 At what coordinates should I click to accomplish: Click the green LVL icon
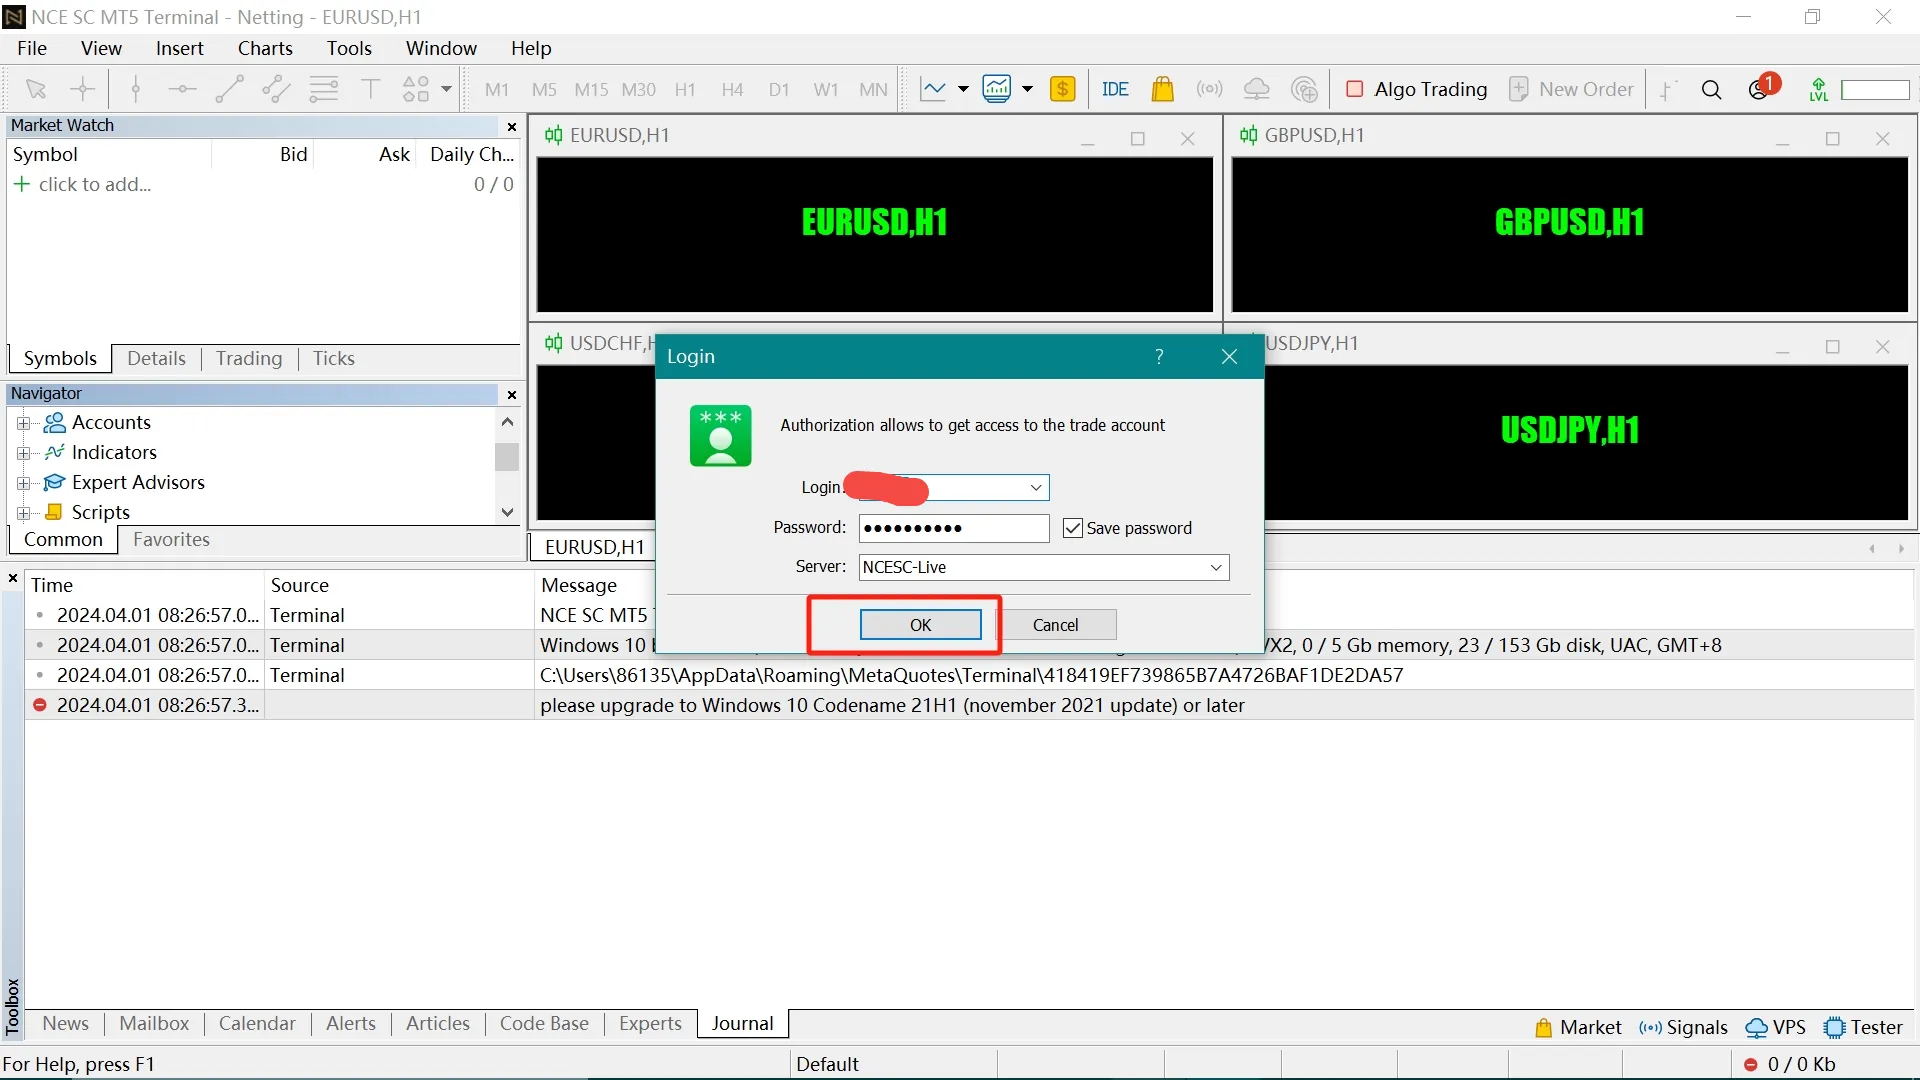1819,90
